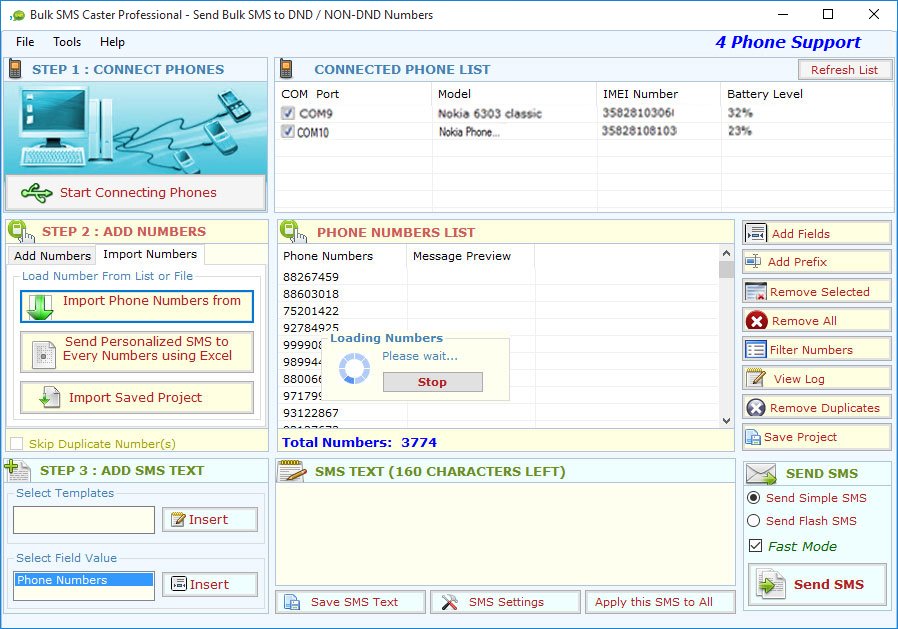Image resolution: width=898 pixels, height=629 pixels.
Task: Click the Personalized SMS Excel document icon
Action: 44,355
